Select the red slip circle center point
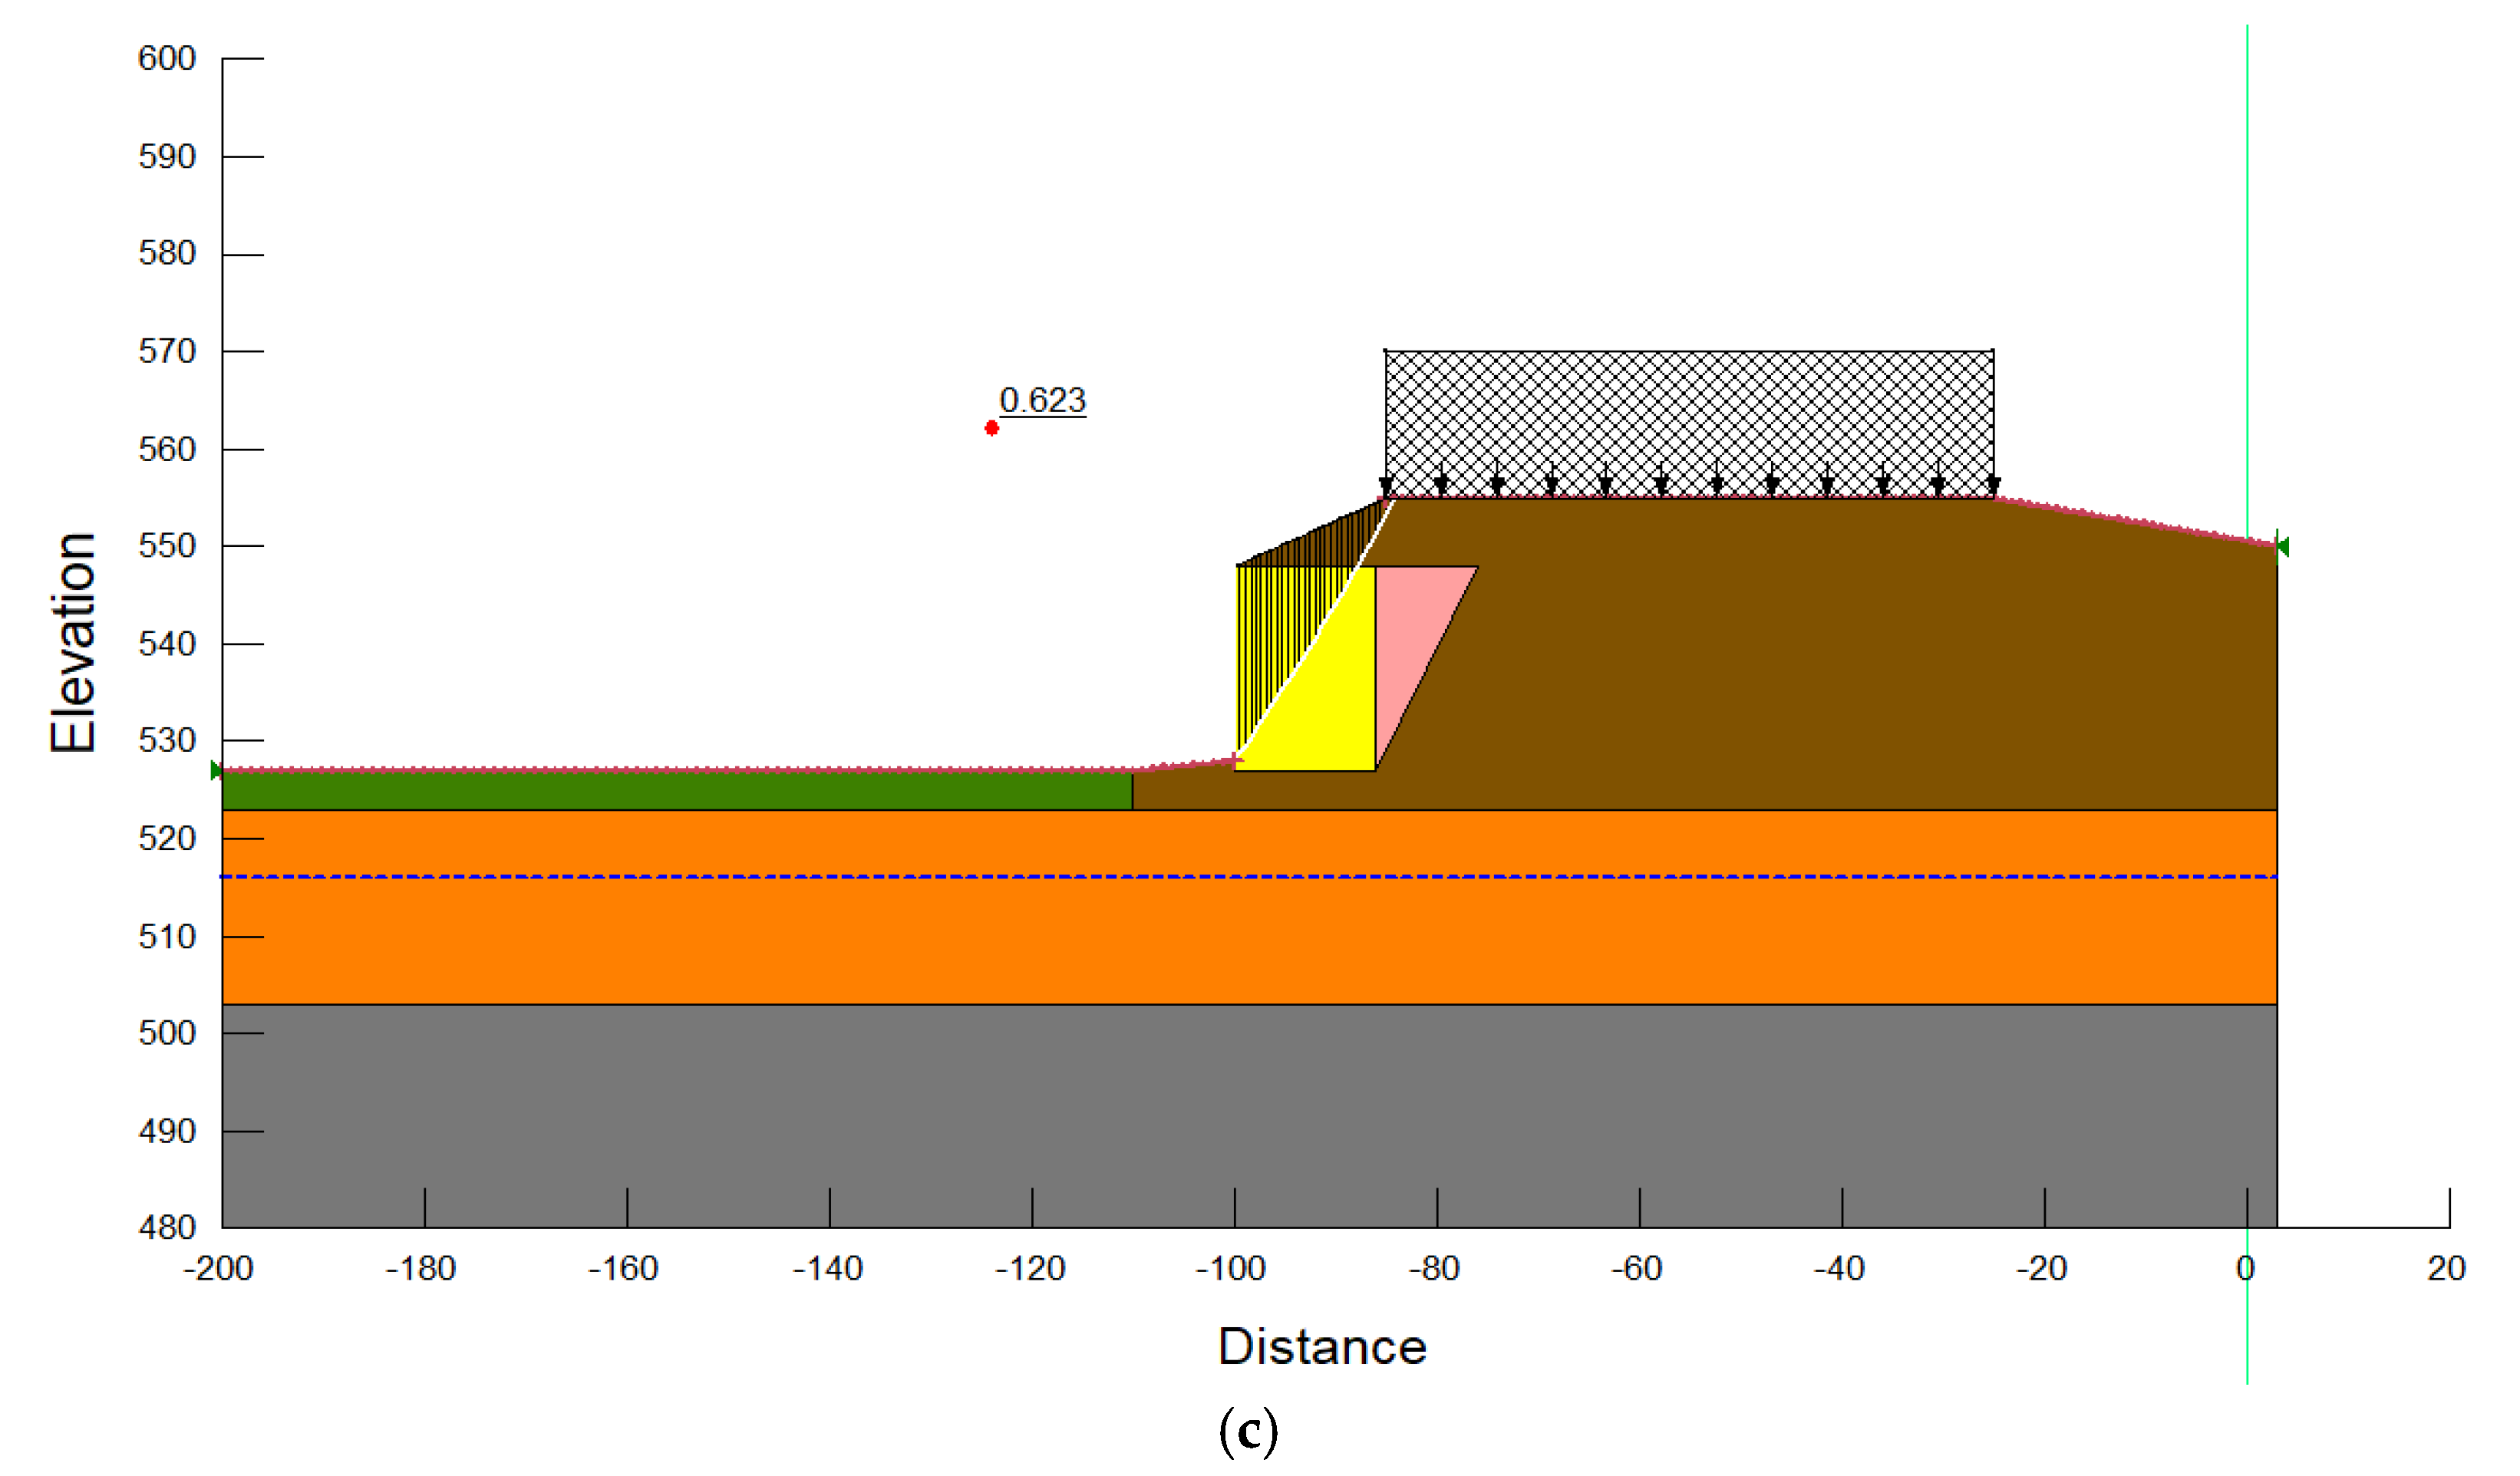2520x1476 pixels. pos(991,428)
